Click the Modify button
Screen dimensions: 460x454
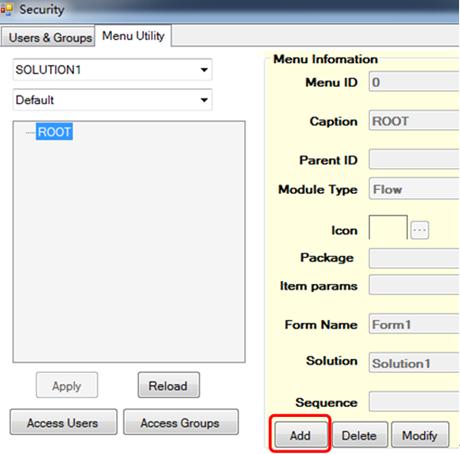coord(420,435)
